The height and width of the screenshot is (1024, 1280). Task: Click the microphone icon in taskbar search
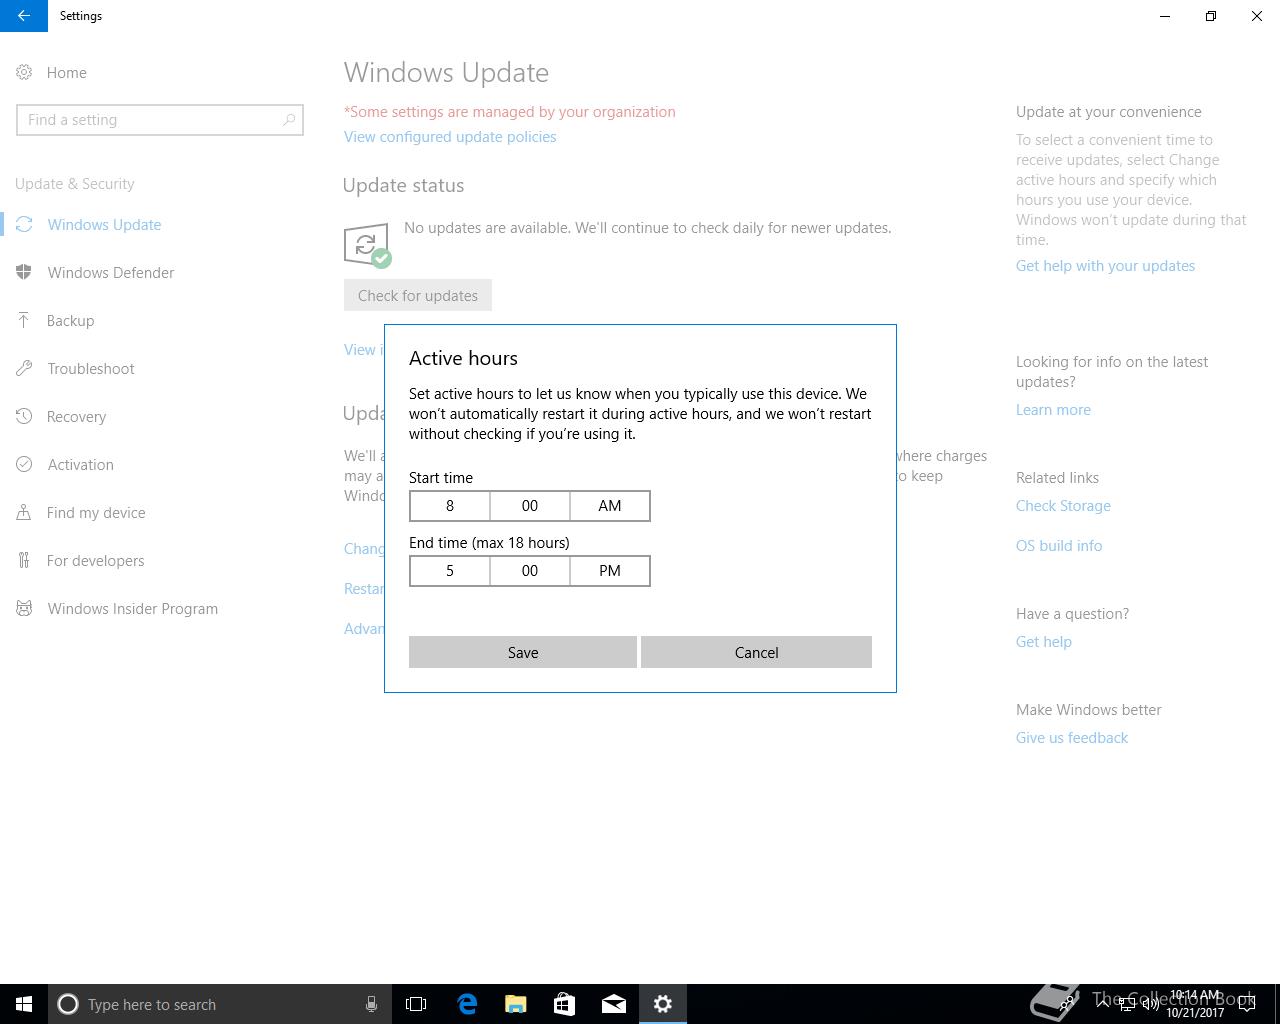pyautogui.click(x=371, y=1004)
